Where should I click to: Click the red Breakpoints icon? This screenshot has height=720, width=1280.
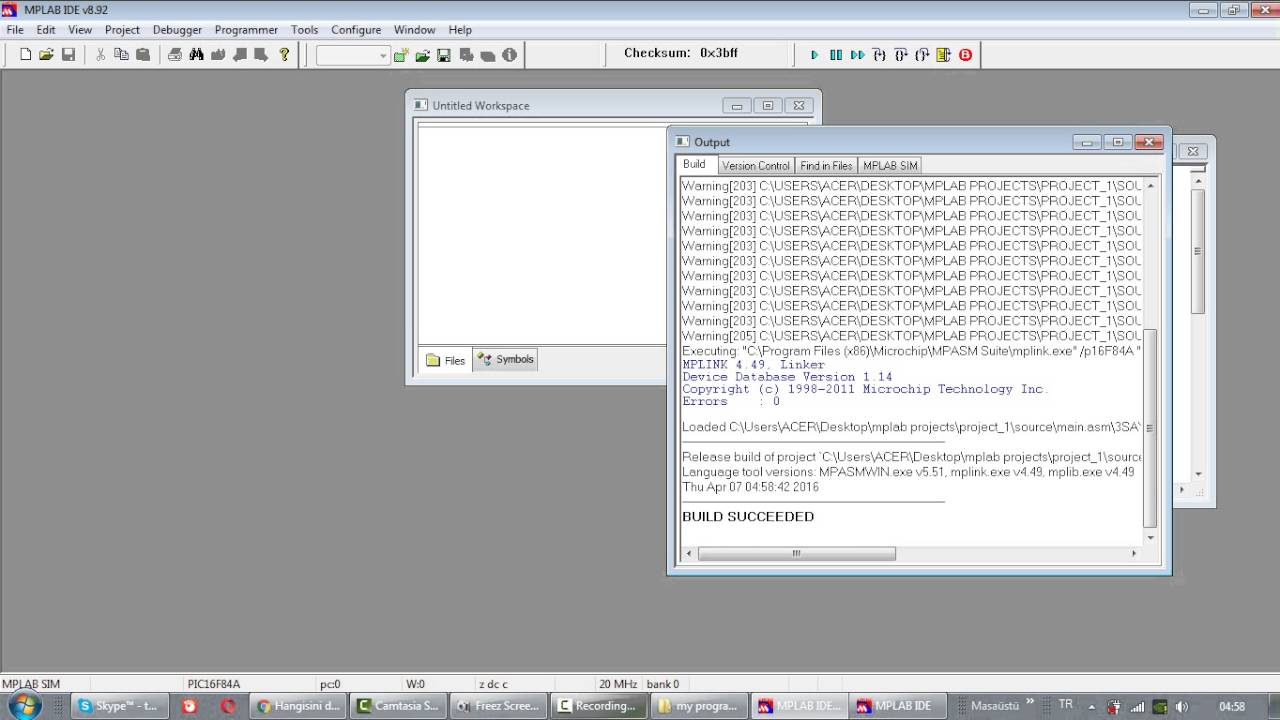[965, 55]
